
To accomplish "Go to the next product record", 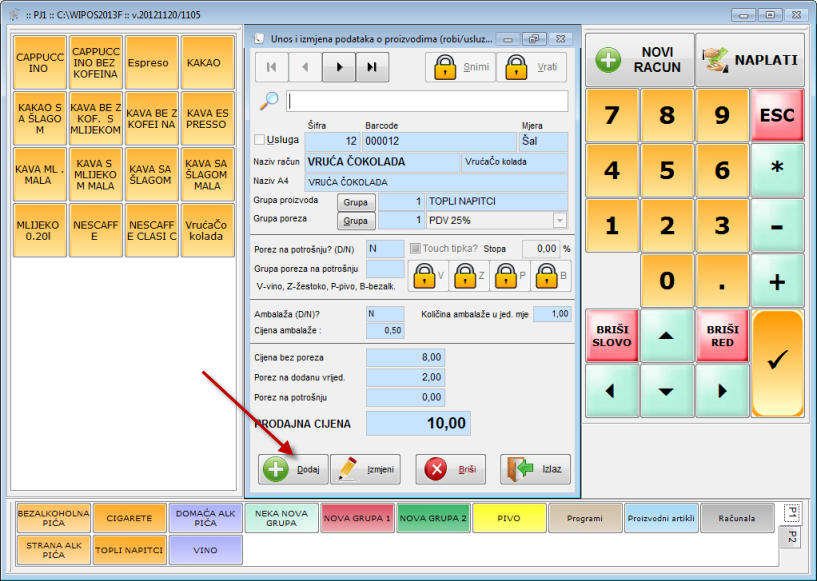I will pyautogui.click(x=339, y=67).
